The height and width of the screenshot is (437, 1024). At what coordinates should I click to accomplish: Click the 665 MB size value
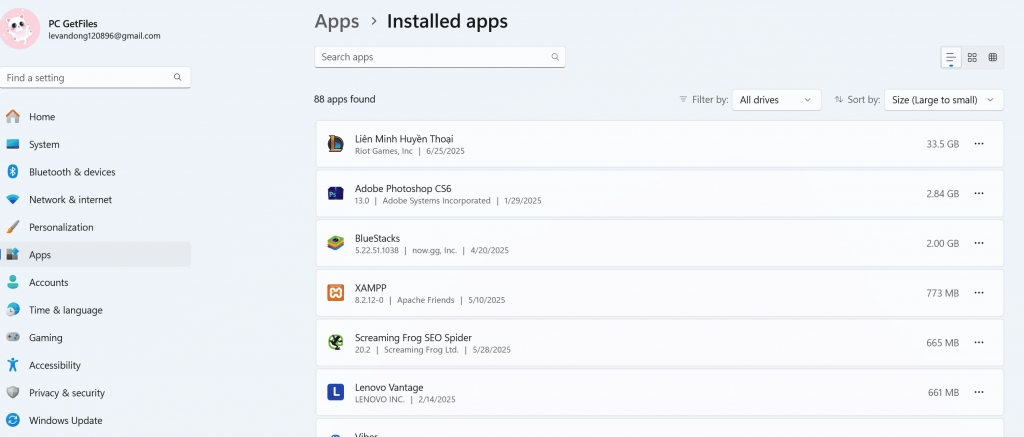click(x=942, y=342)
